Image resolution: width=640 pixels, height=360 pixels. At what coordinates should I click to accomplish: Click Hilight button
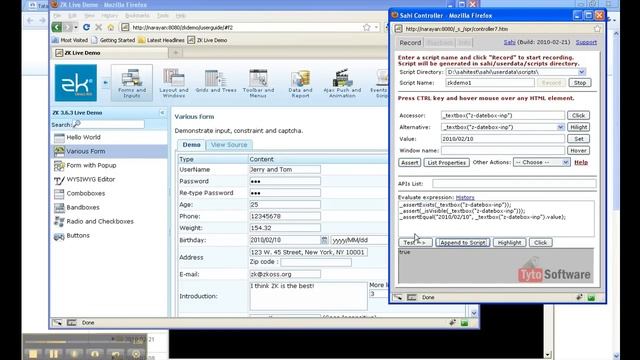(578, 127)
